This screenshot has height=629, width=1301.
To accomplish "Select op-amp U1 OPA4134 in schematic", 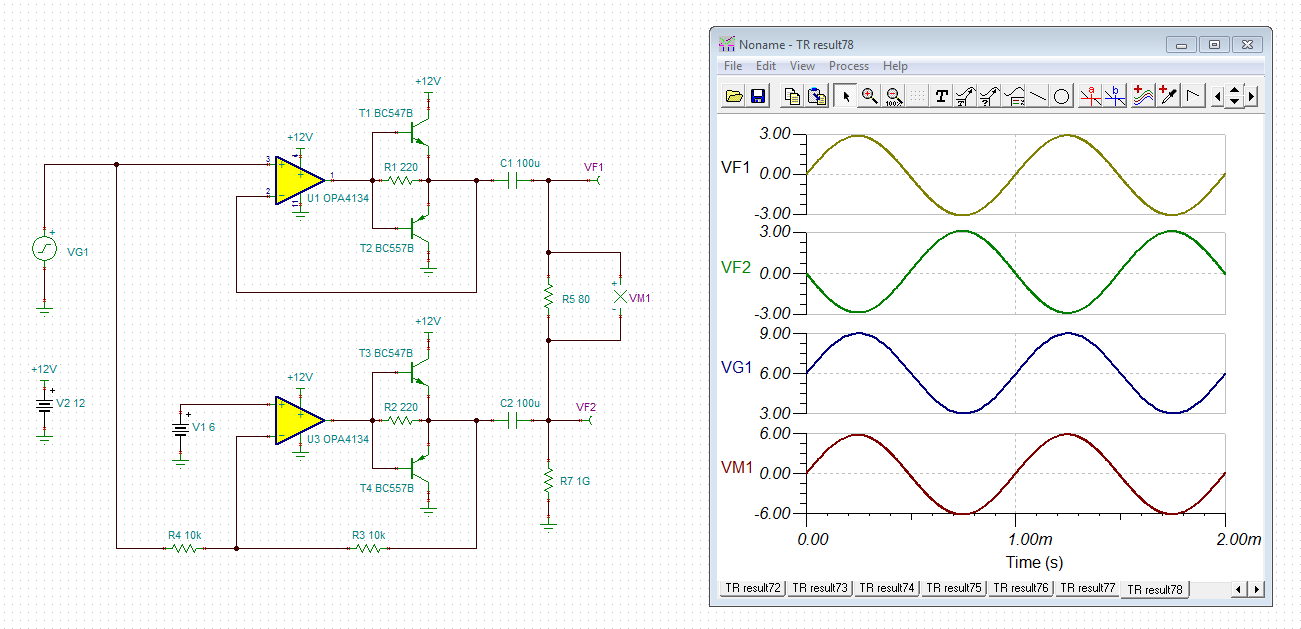I will click(300, 181).
